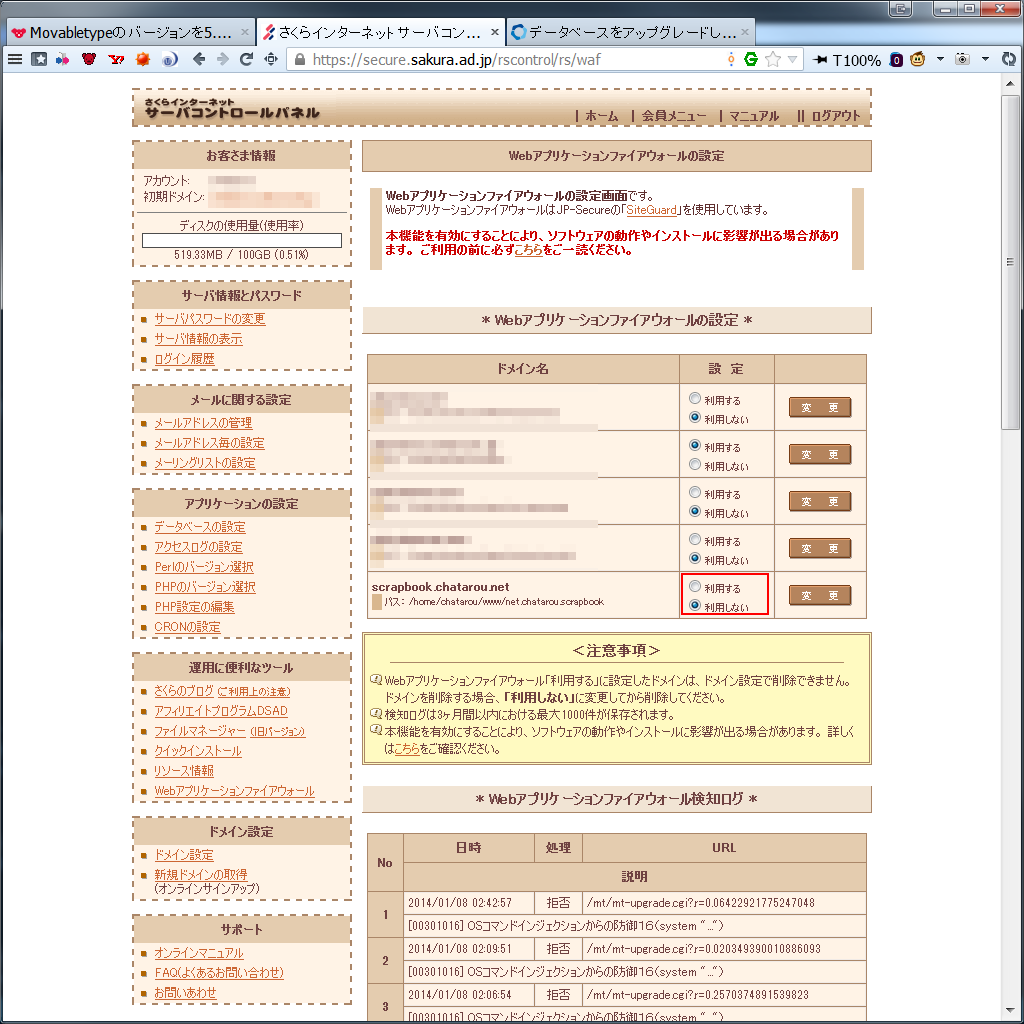
Task: Click the monkey face extension icon
Action: (918, 59)
